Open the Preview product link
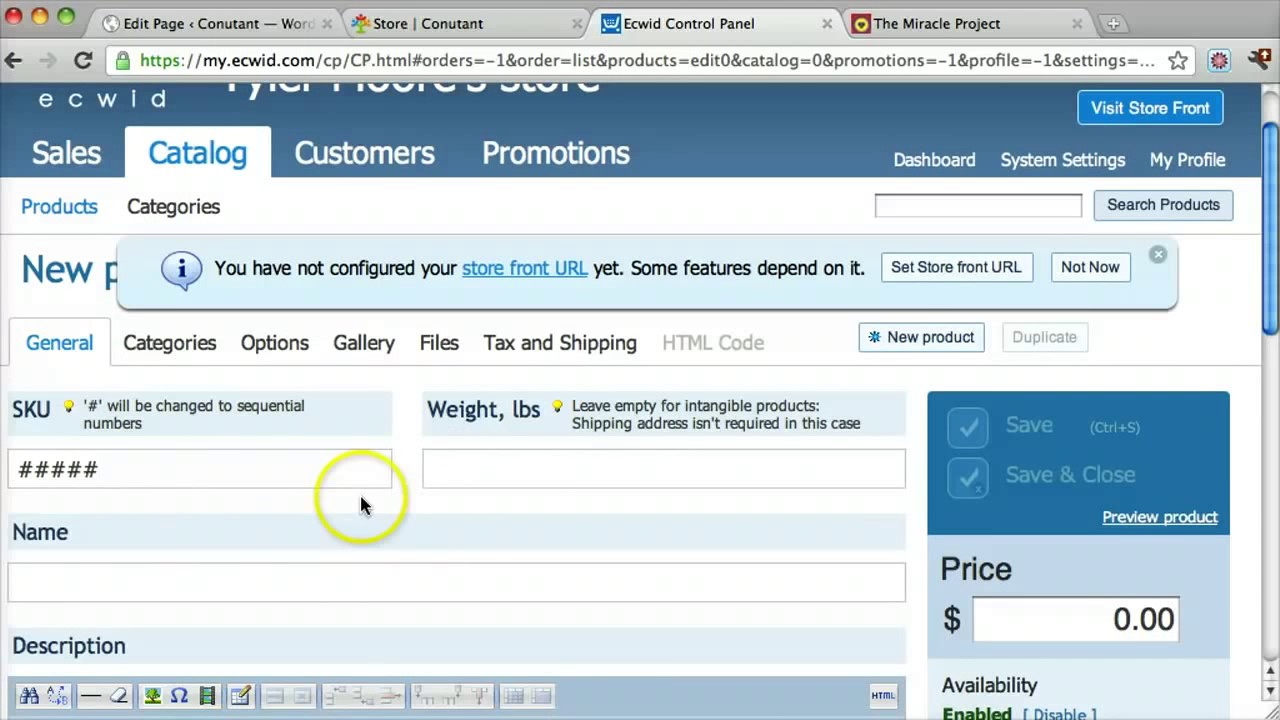Screen dimensions: 1280x720 coord(1160,517)
